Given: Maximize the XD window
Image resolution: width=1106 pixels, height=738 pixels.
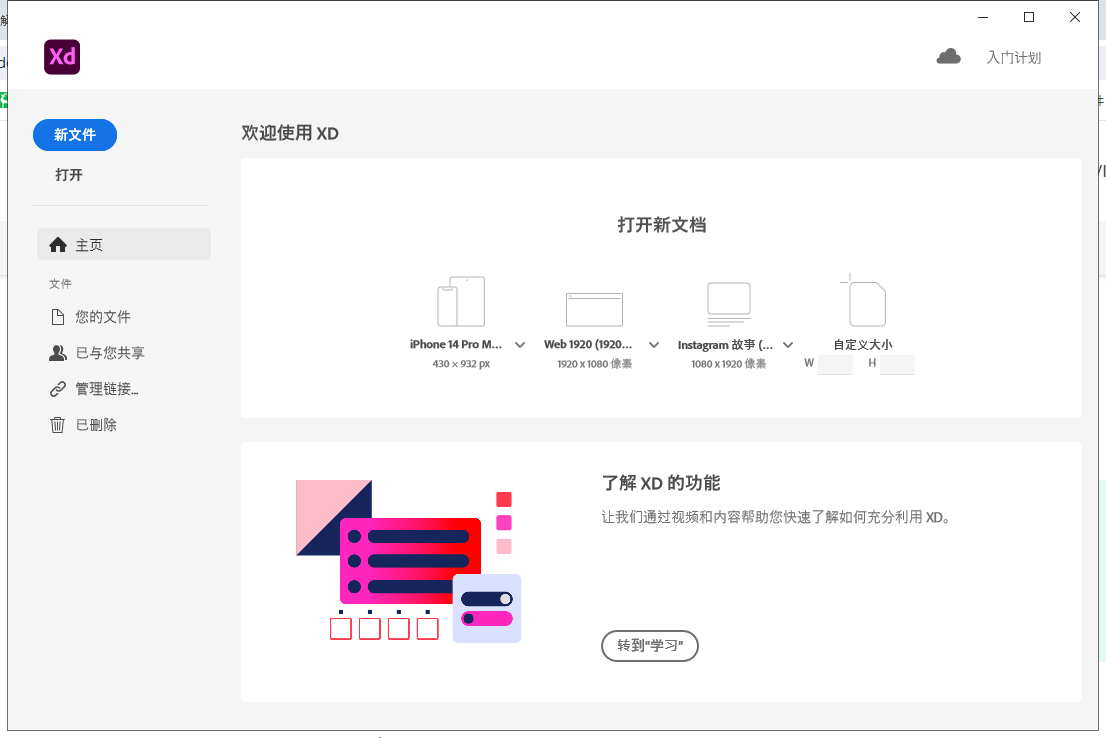Looking at the screenshot, I should [x=1029, y=17].
